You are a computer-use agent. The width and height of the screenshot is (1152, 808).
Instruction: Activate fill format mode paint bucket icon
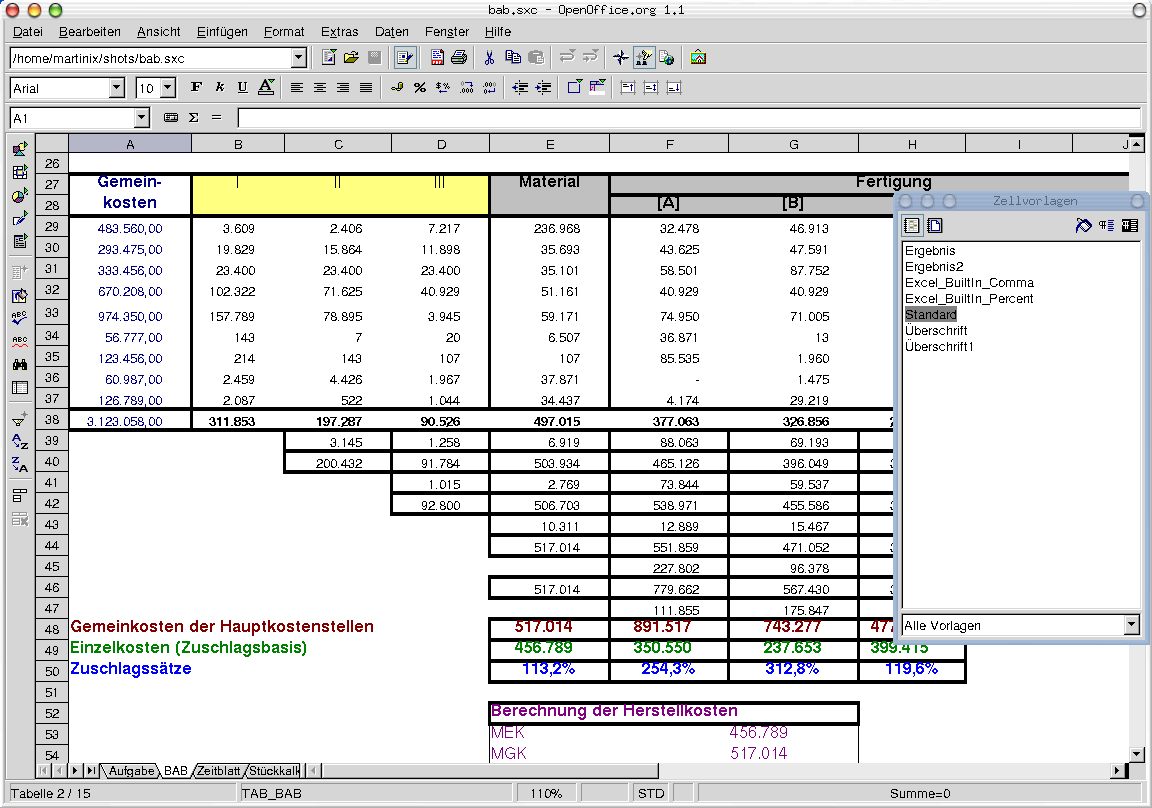pos(1083,226)
